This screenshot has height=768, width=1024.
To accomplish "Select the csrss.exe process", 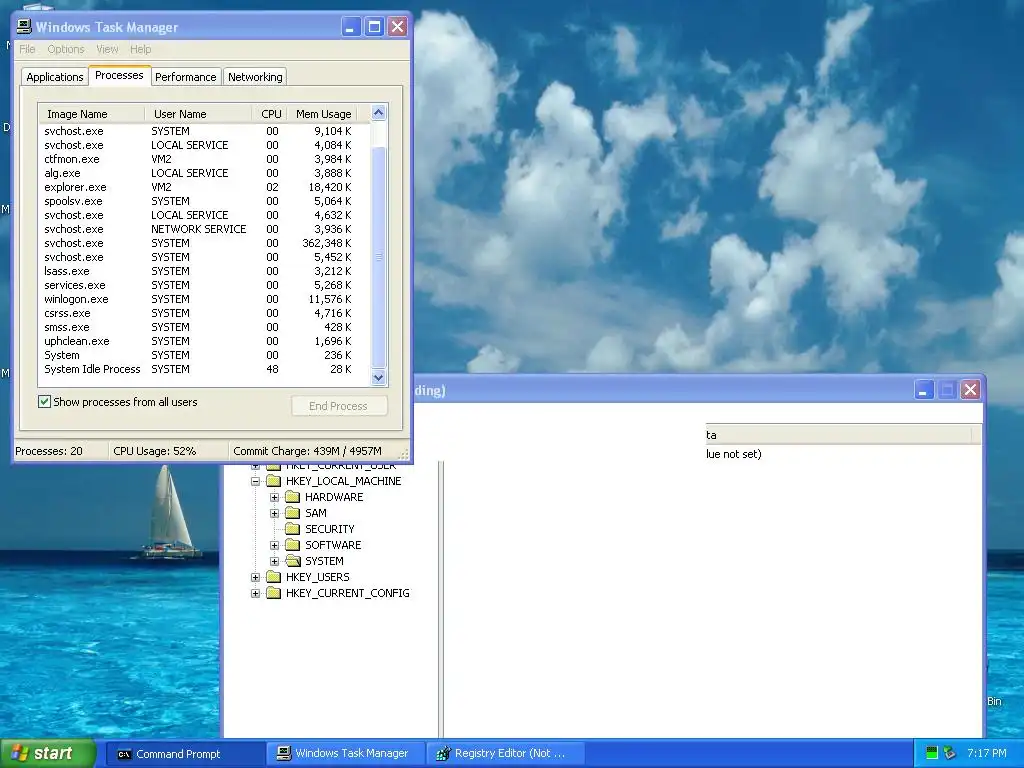I will pyautogui.click(x=204, y=313).
